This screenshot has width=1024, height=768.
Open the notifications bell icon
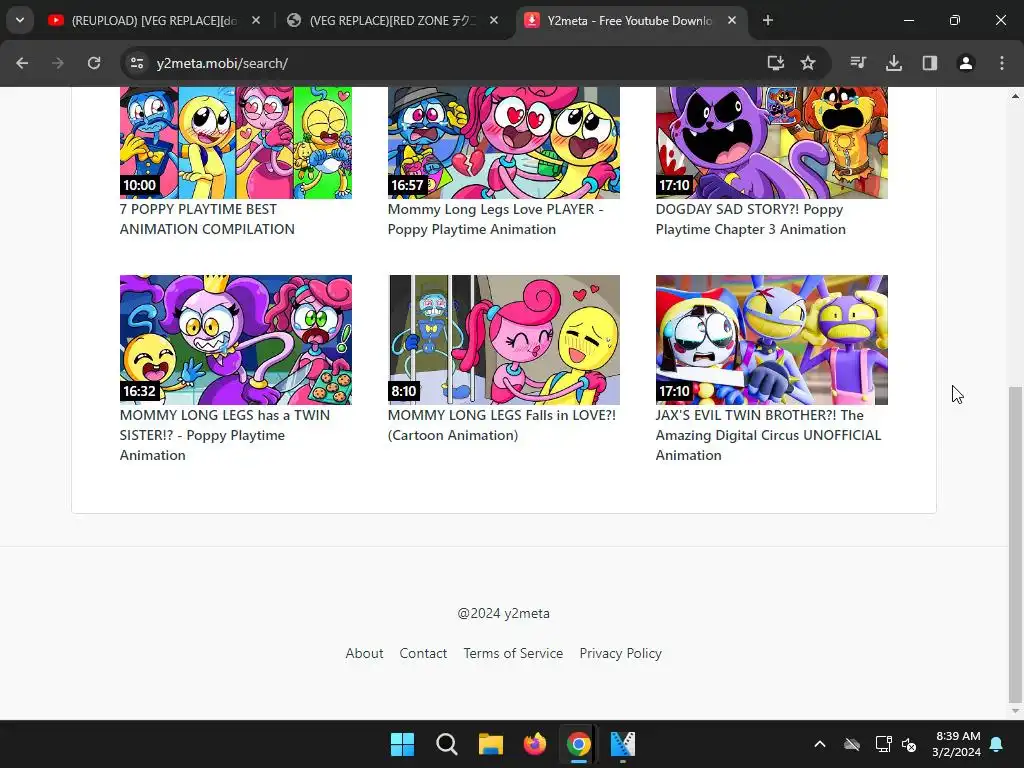997,744
